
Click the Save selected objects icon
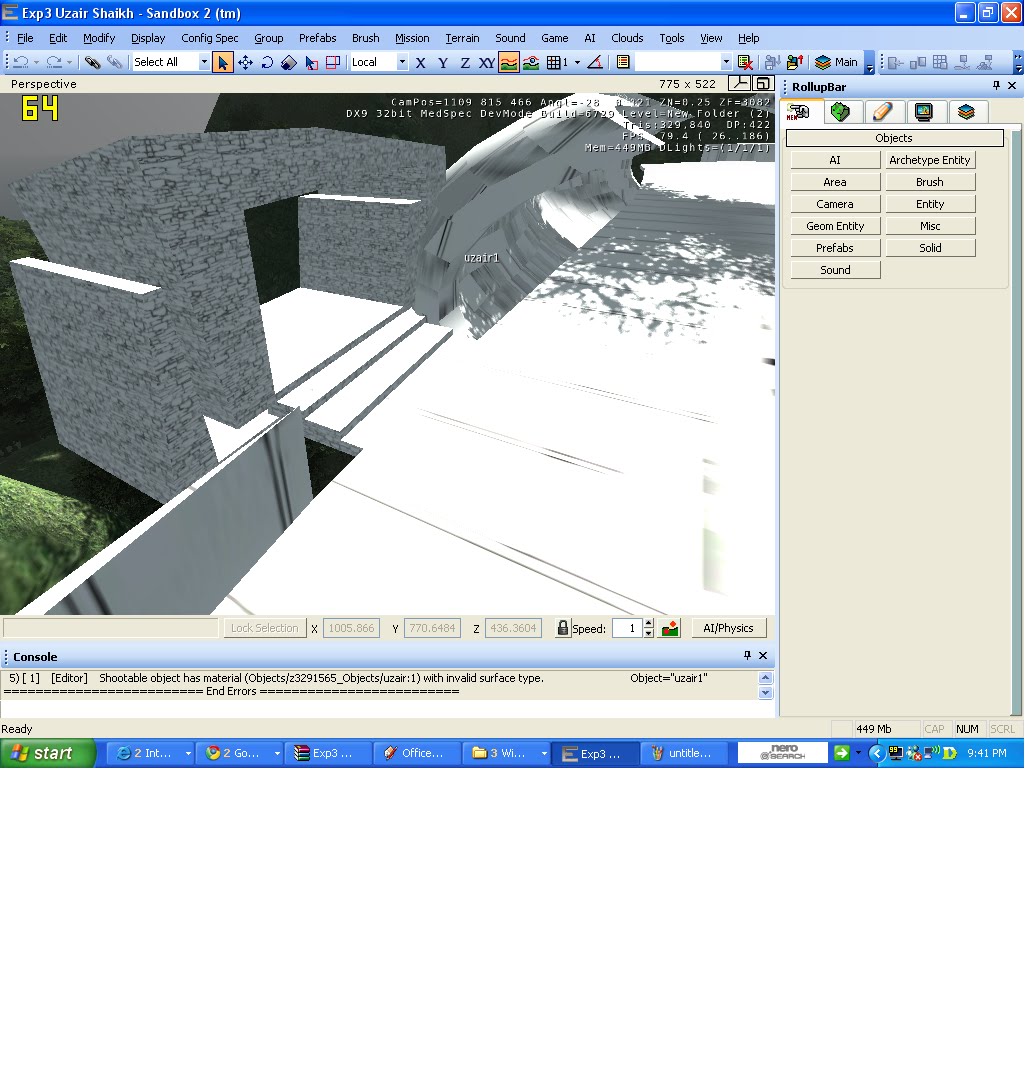pyautogui.click(x=773, y=62)
